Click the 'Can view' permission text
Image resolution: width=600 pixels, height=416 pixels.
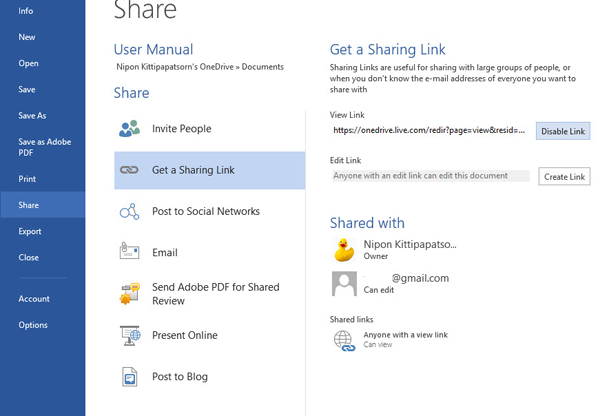[x=378, y=344]
